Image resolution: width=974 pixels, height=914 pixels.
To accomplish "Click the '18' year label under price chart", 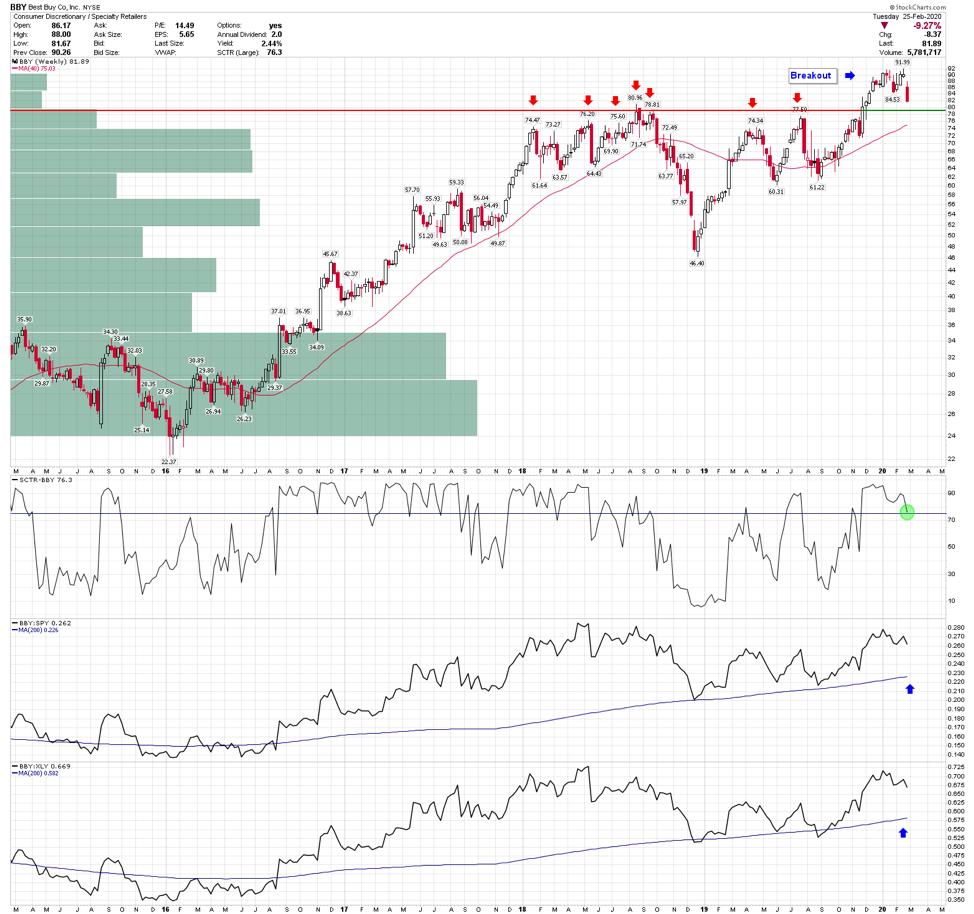I will coord(522,471).
